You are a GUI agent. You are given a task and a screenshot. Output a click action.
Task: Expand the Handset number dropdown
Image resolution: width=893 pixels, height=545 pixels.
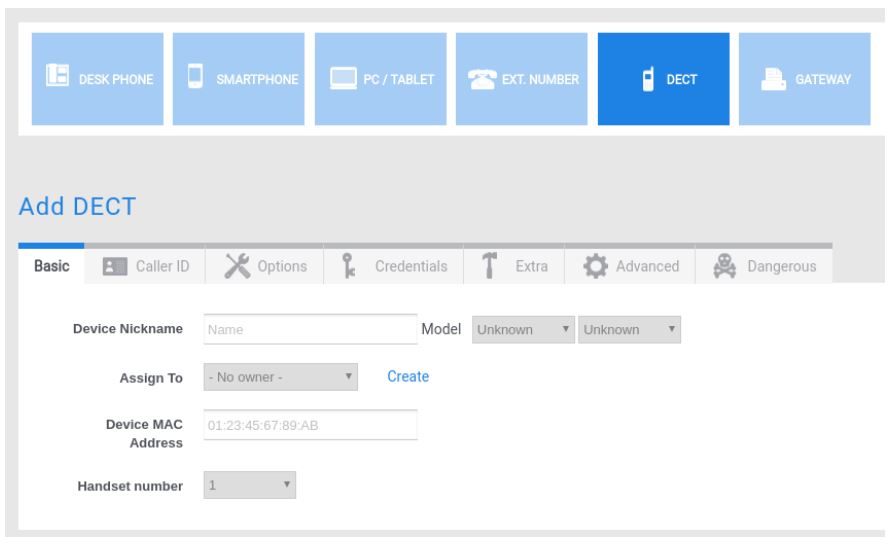250,486
